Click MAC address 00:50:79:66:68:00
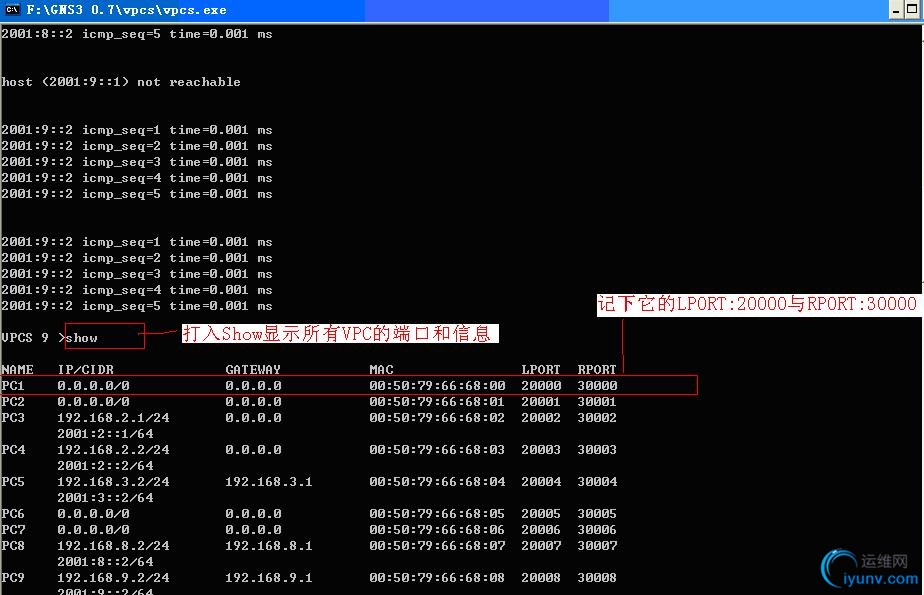 point(437,385)
